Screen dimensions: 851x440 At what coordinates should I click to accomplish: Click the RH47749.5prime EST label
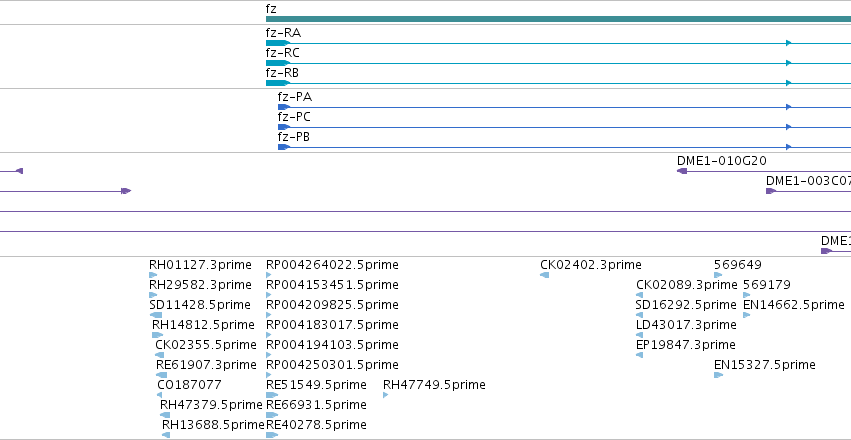point(434,385)
